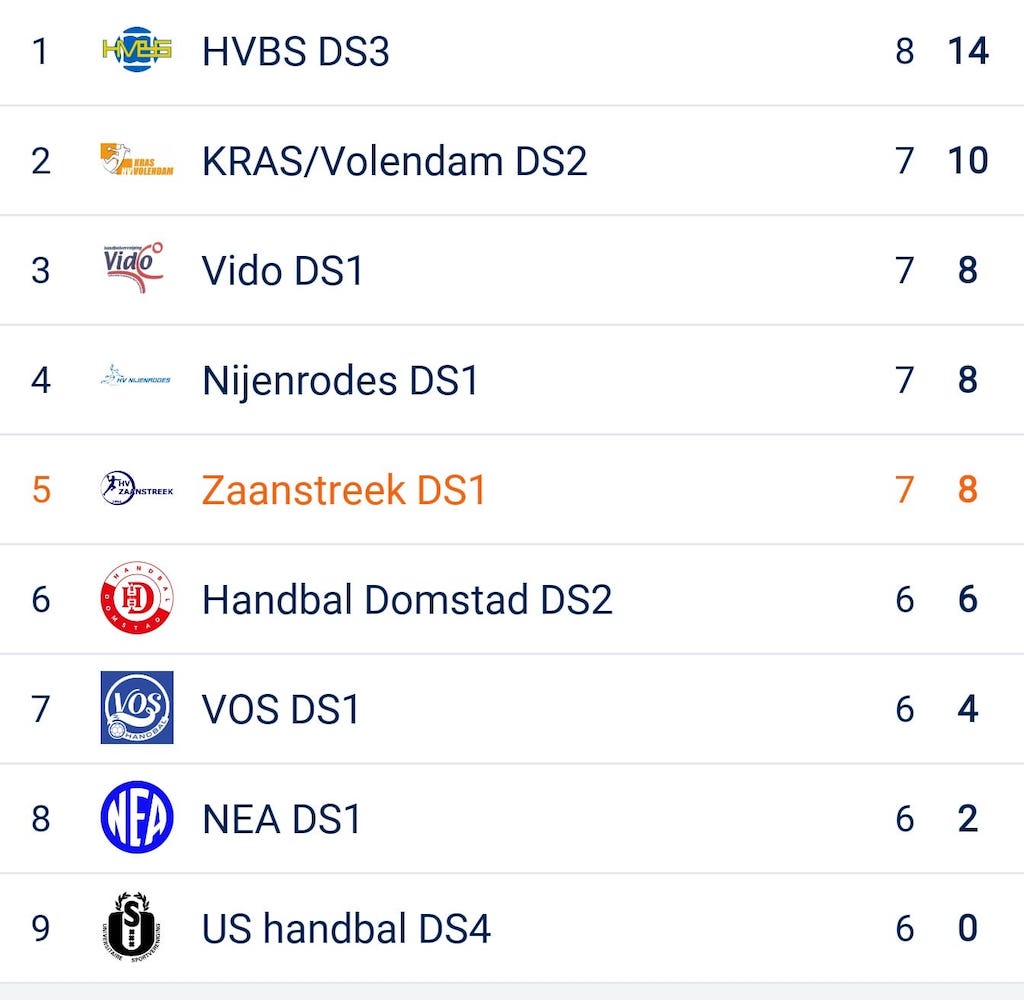Select the VOS DS1 team name

pos(280,709)
